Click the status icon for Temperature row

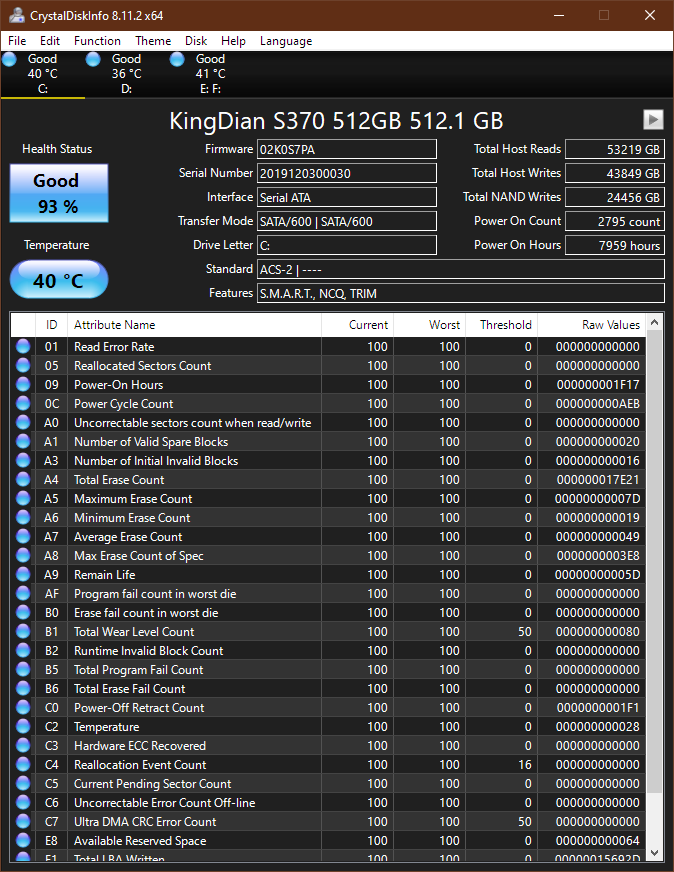[x=23, y=726]
